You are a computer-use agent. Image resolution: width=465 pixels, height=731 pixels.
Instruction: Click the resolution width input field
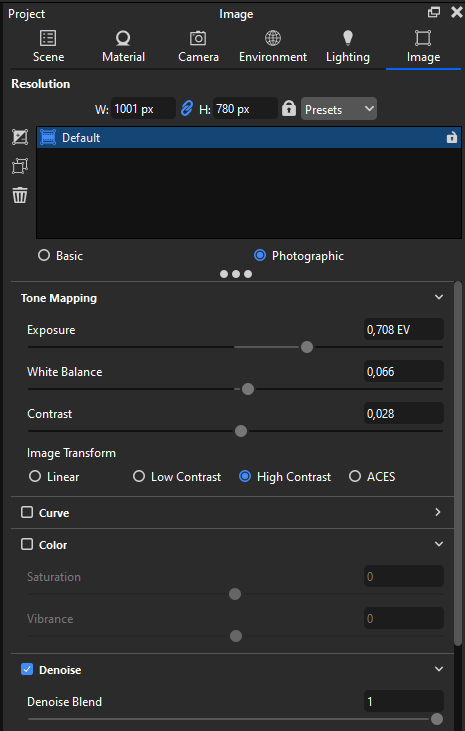click(x=143, y=109)
